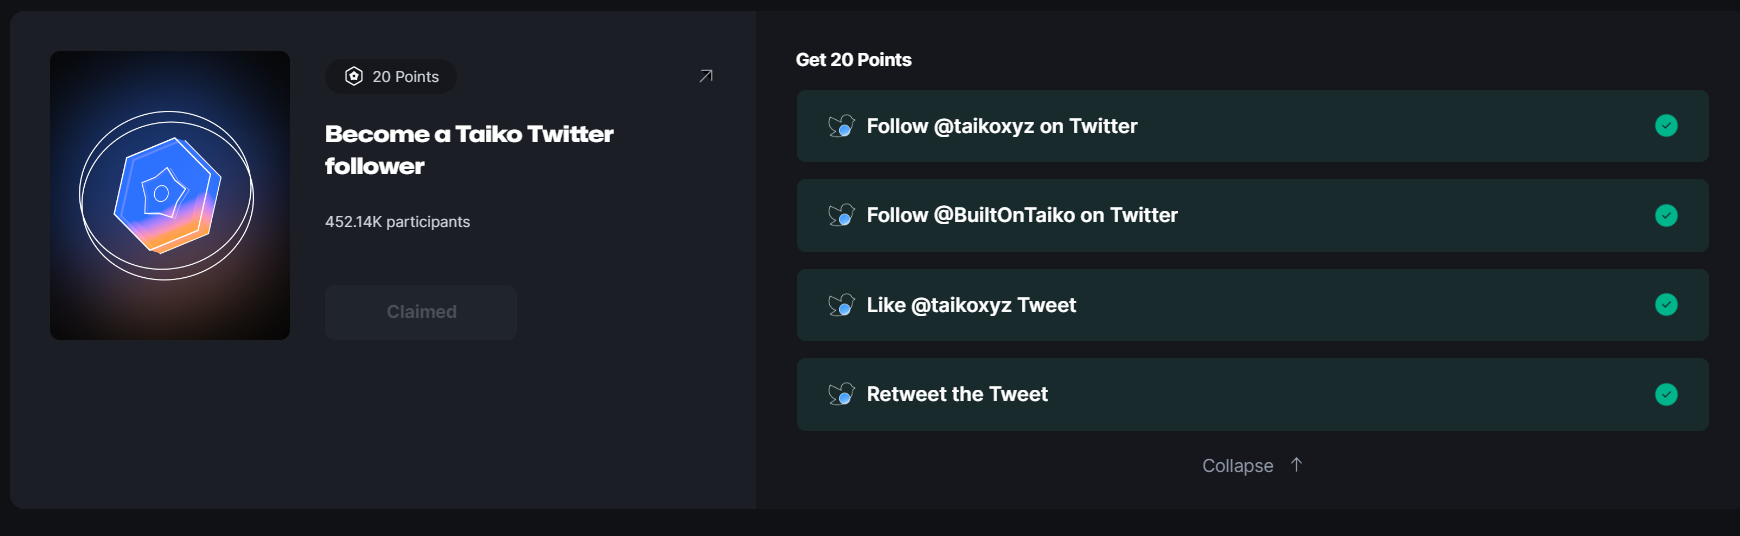
Task: Click the 20 Points badge
Action: (x=391, y=76)
